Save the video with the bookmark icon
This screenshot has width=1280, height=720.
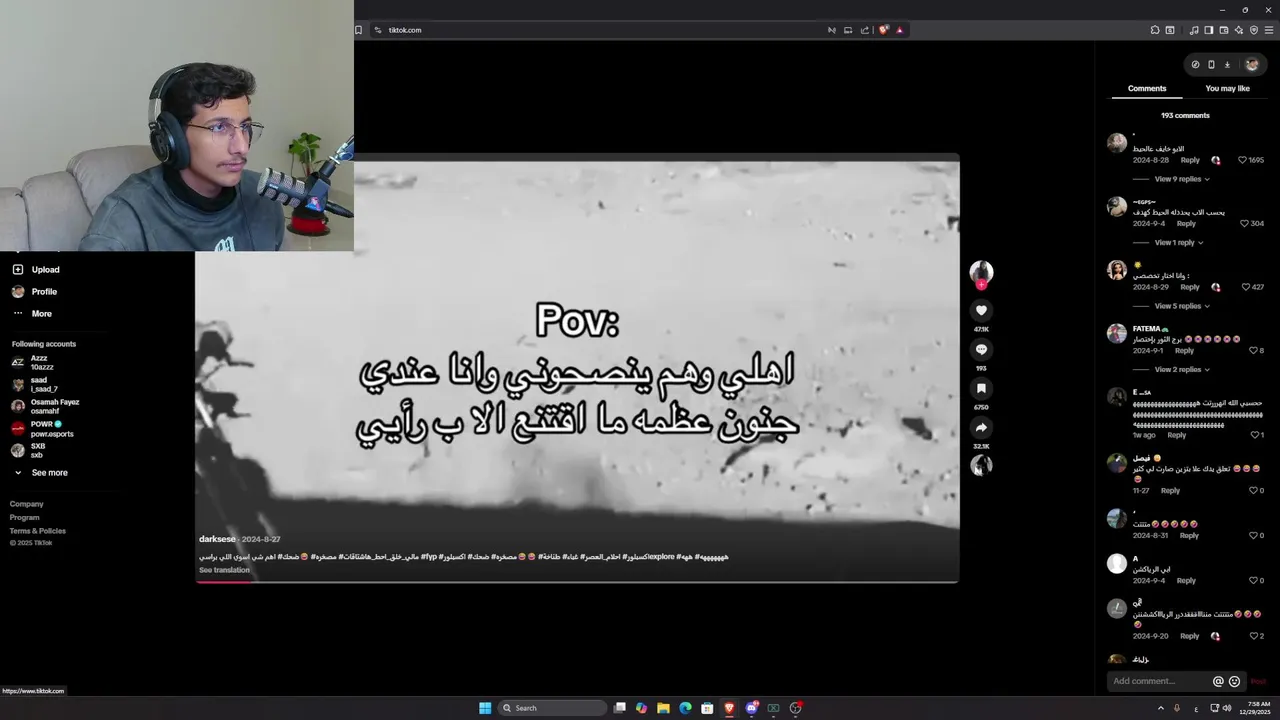981,389
